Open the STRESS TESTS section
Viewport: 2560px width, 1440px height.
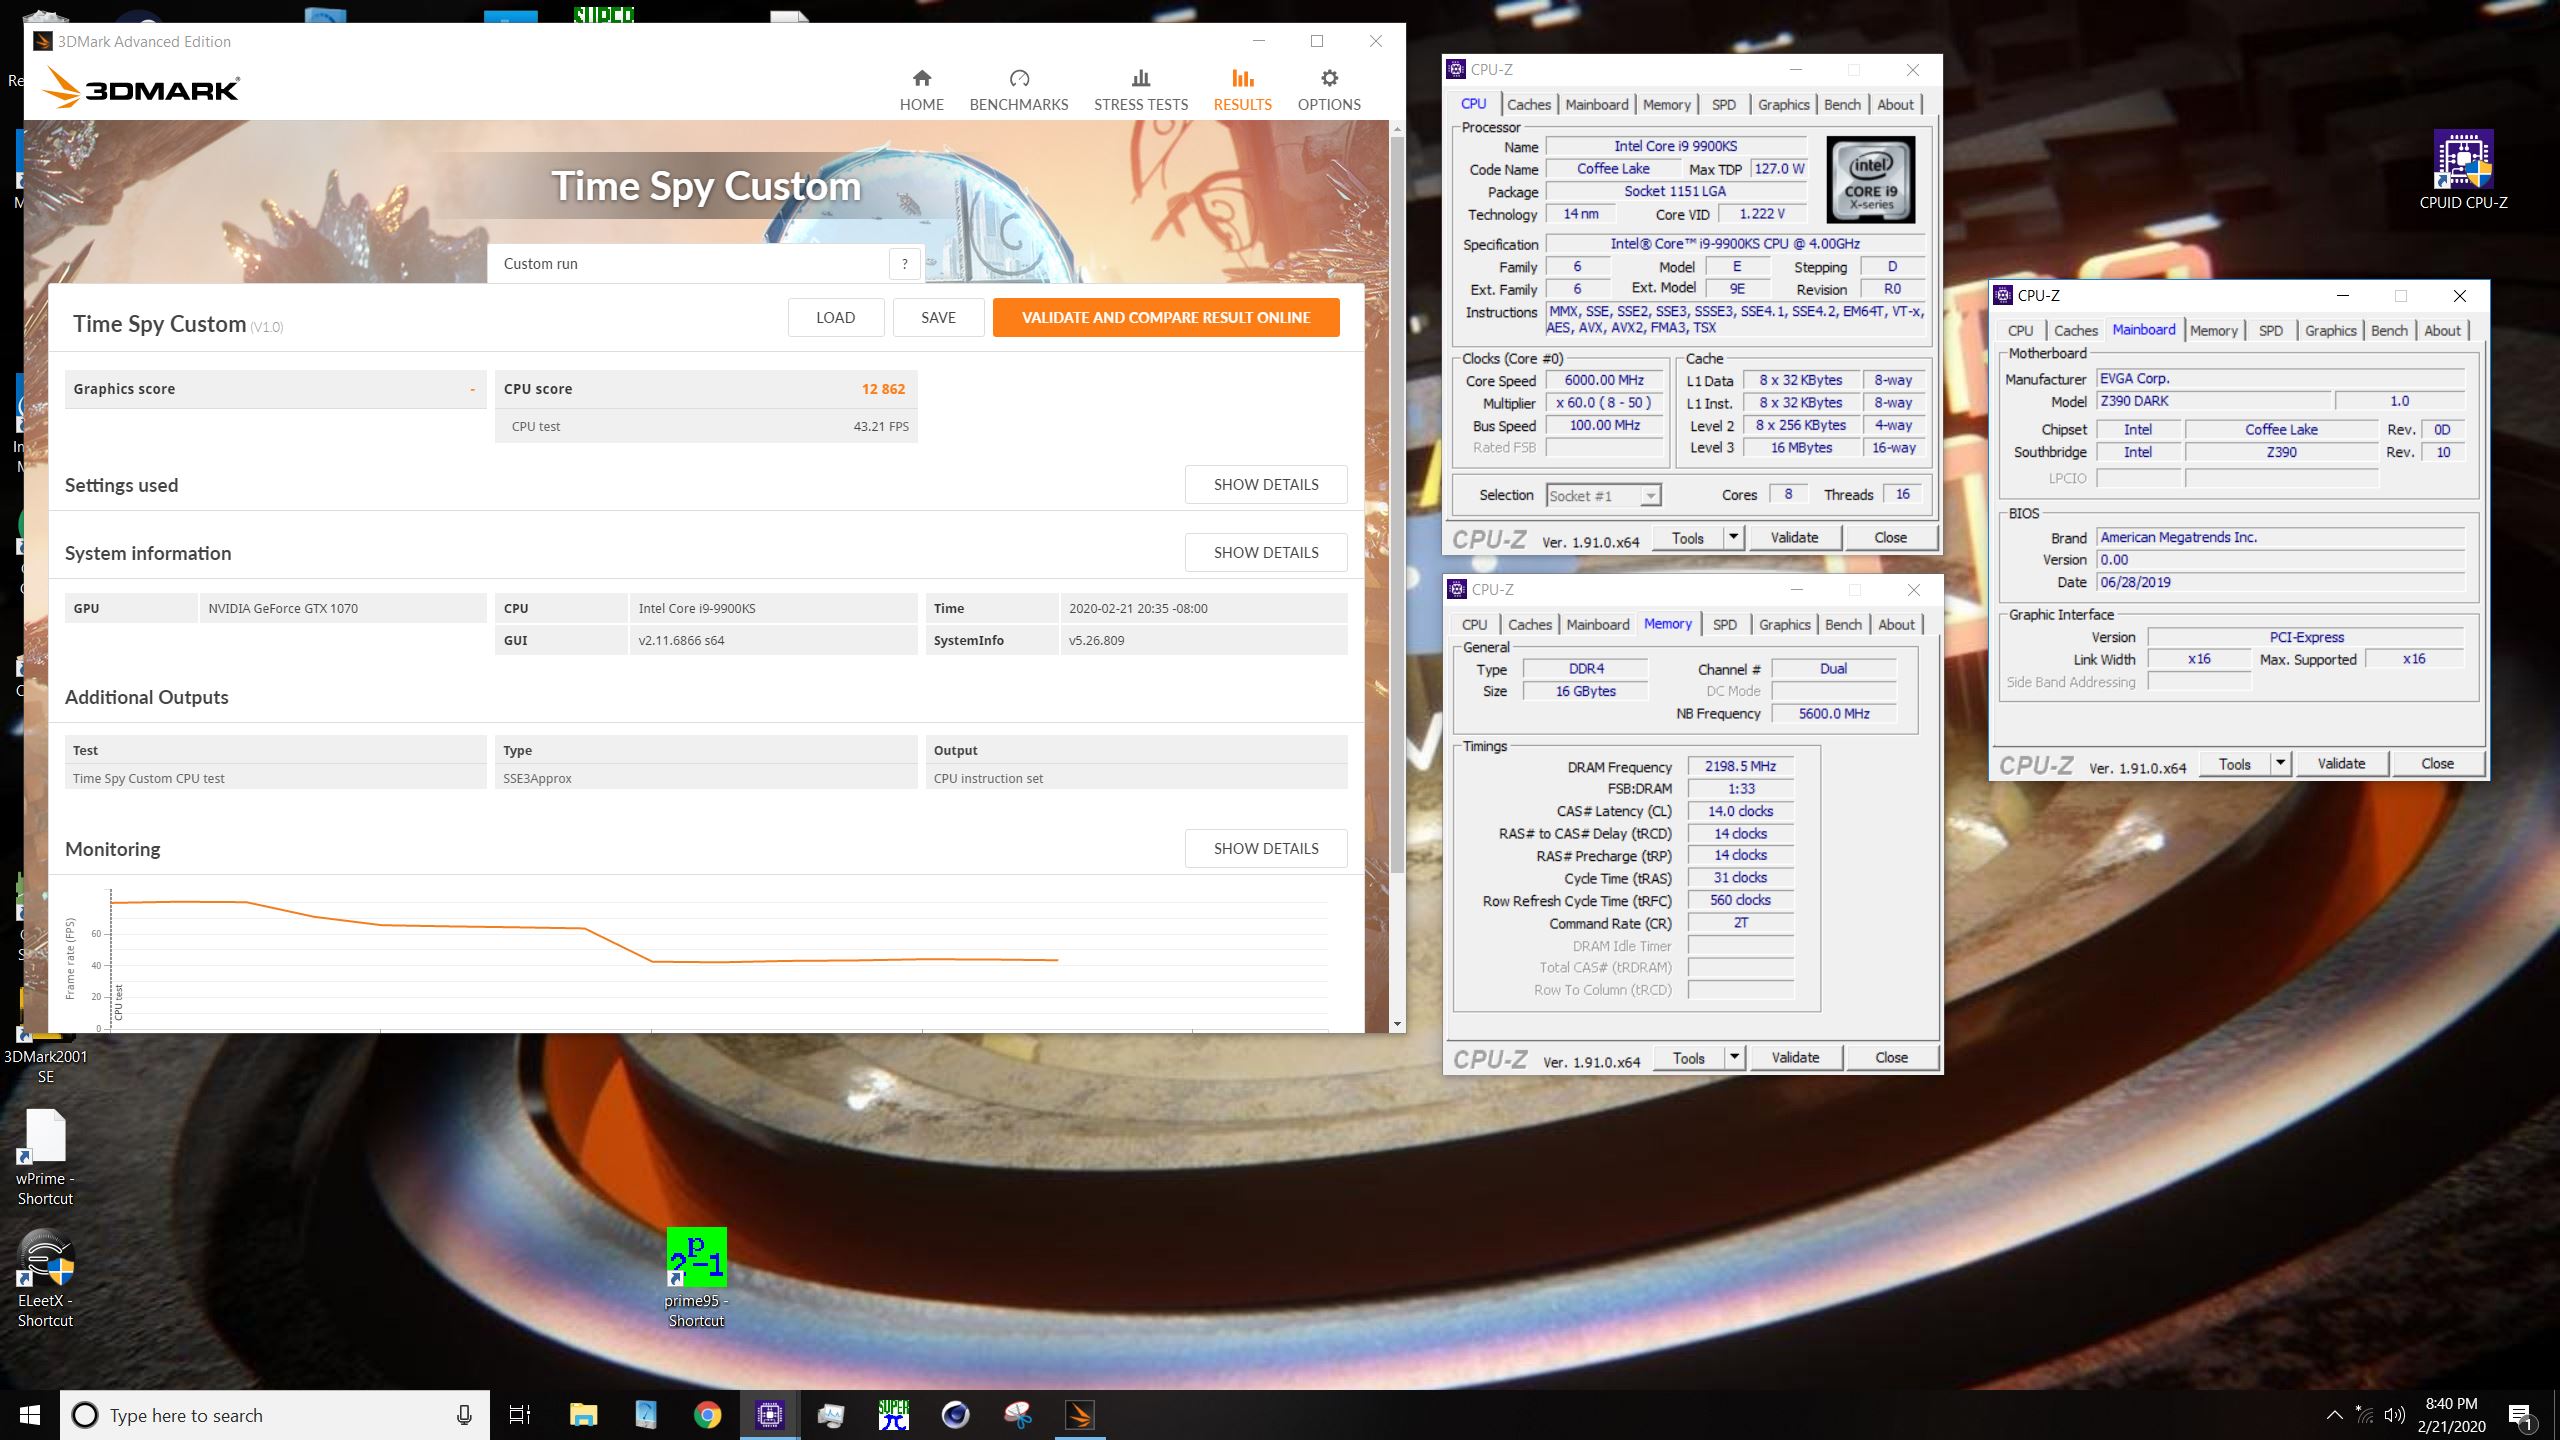tap(1141, 90)
